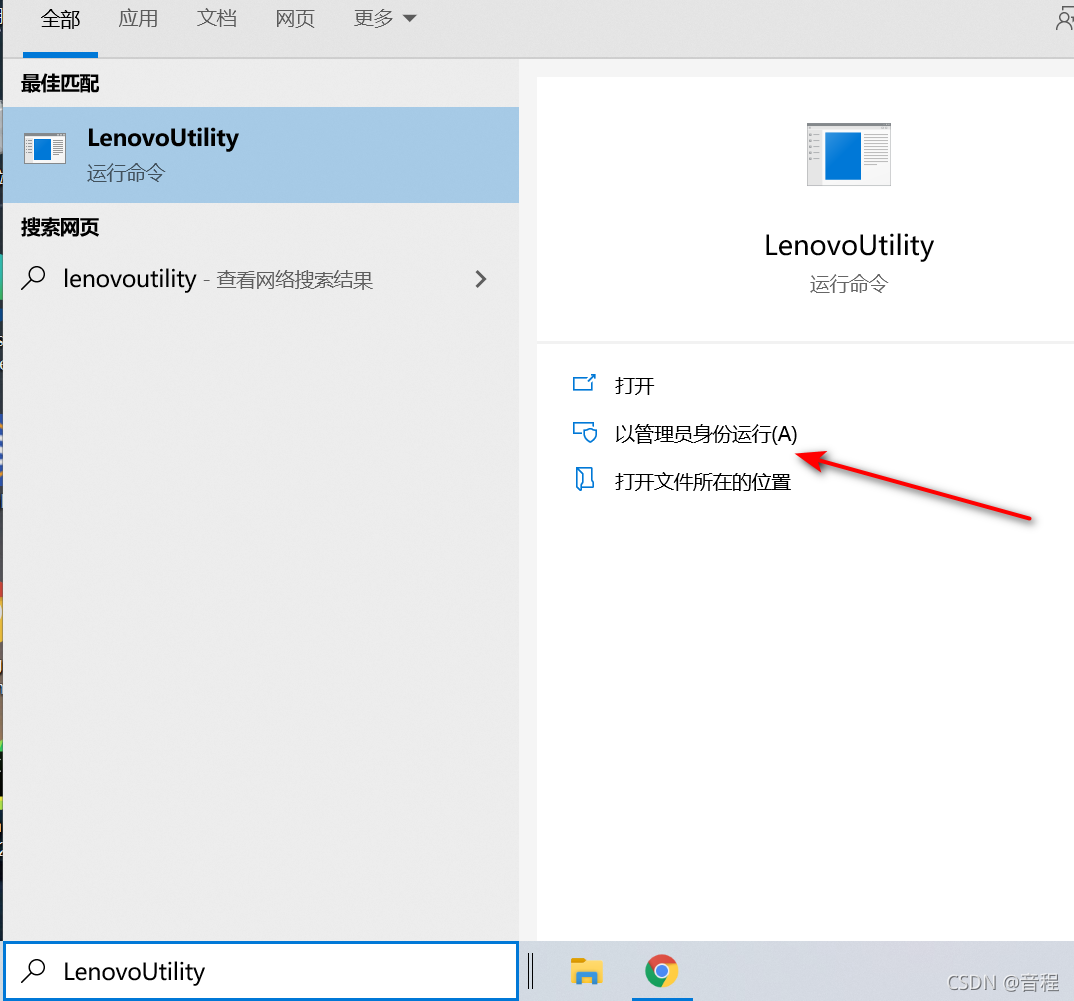Open the lenovoutility web search suggestion
This screenshot has height=1001, width=1074.
[261, 279]
